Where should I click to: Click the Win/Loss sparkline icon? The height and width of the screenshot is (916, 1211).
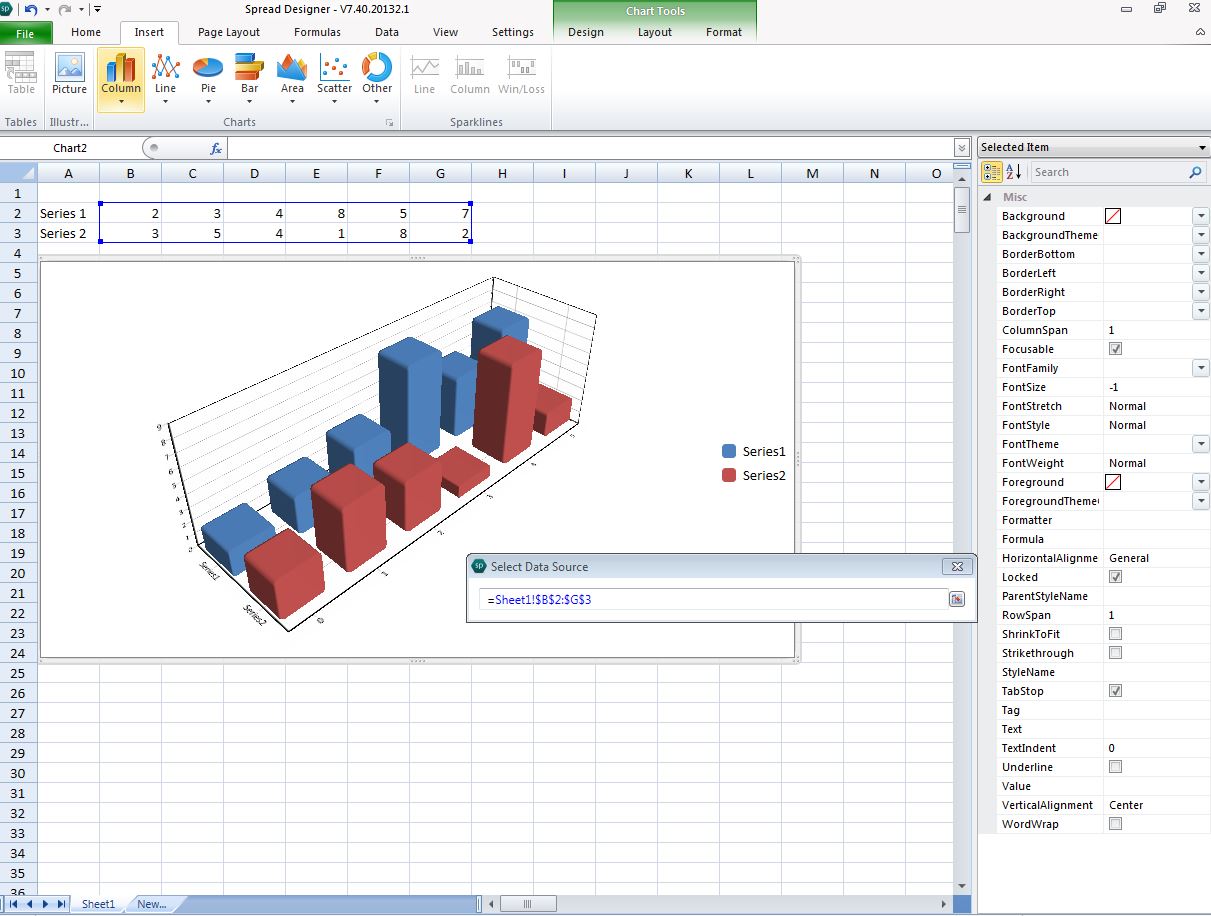[x=521, y=75]
